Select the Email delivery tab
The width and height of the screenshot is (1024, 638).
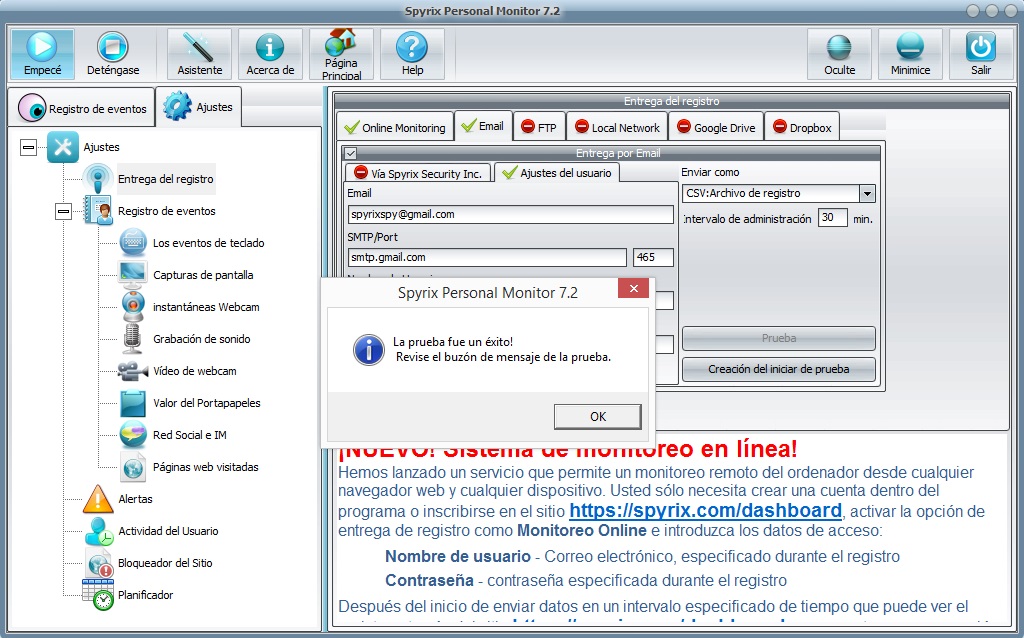[x=483, y=125]
